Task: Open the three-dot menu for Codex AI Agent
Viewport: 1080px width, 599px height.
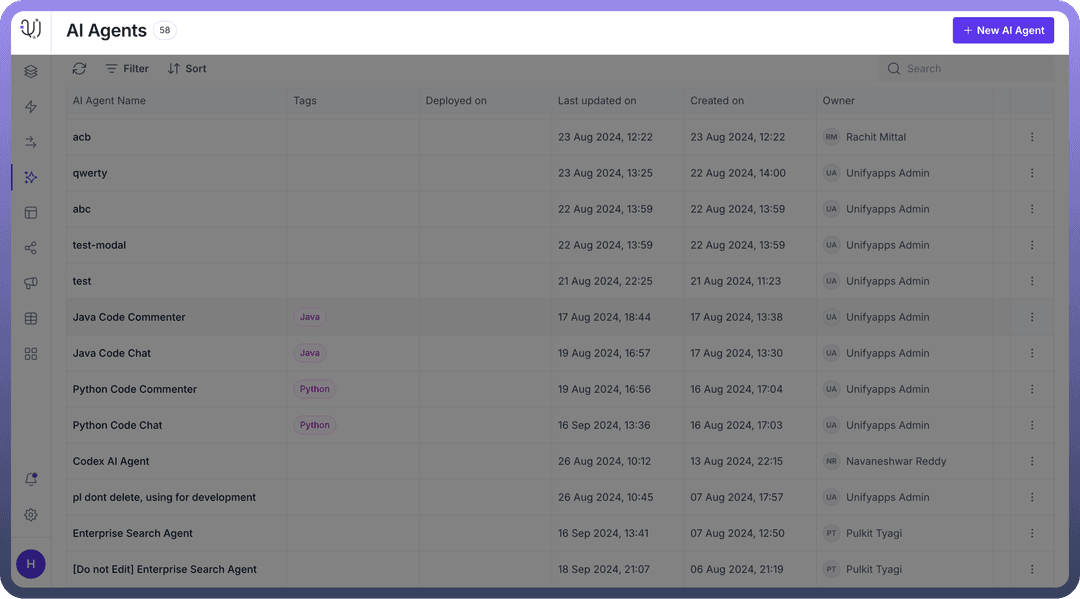Action: 1032,461
